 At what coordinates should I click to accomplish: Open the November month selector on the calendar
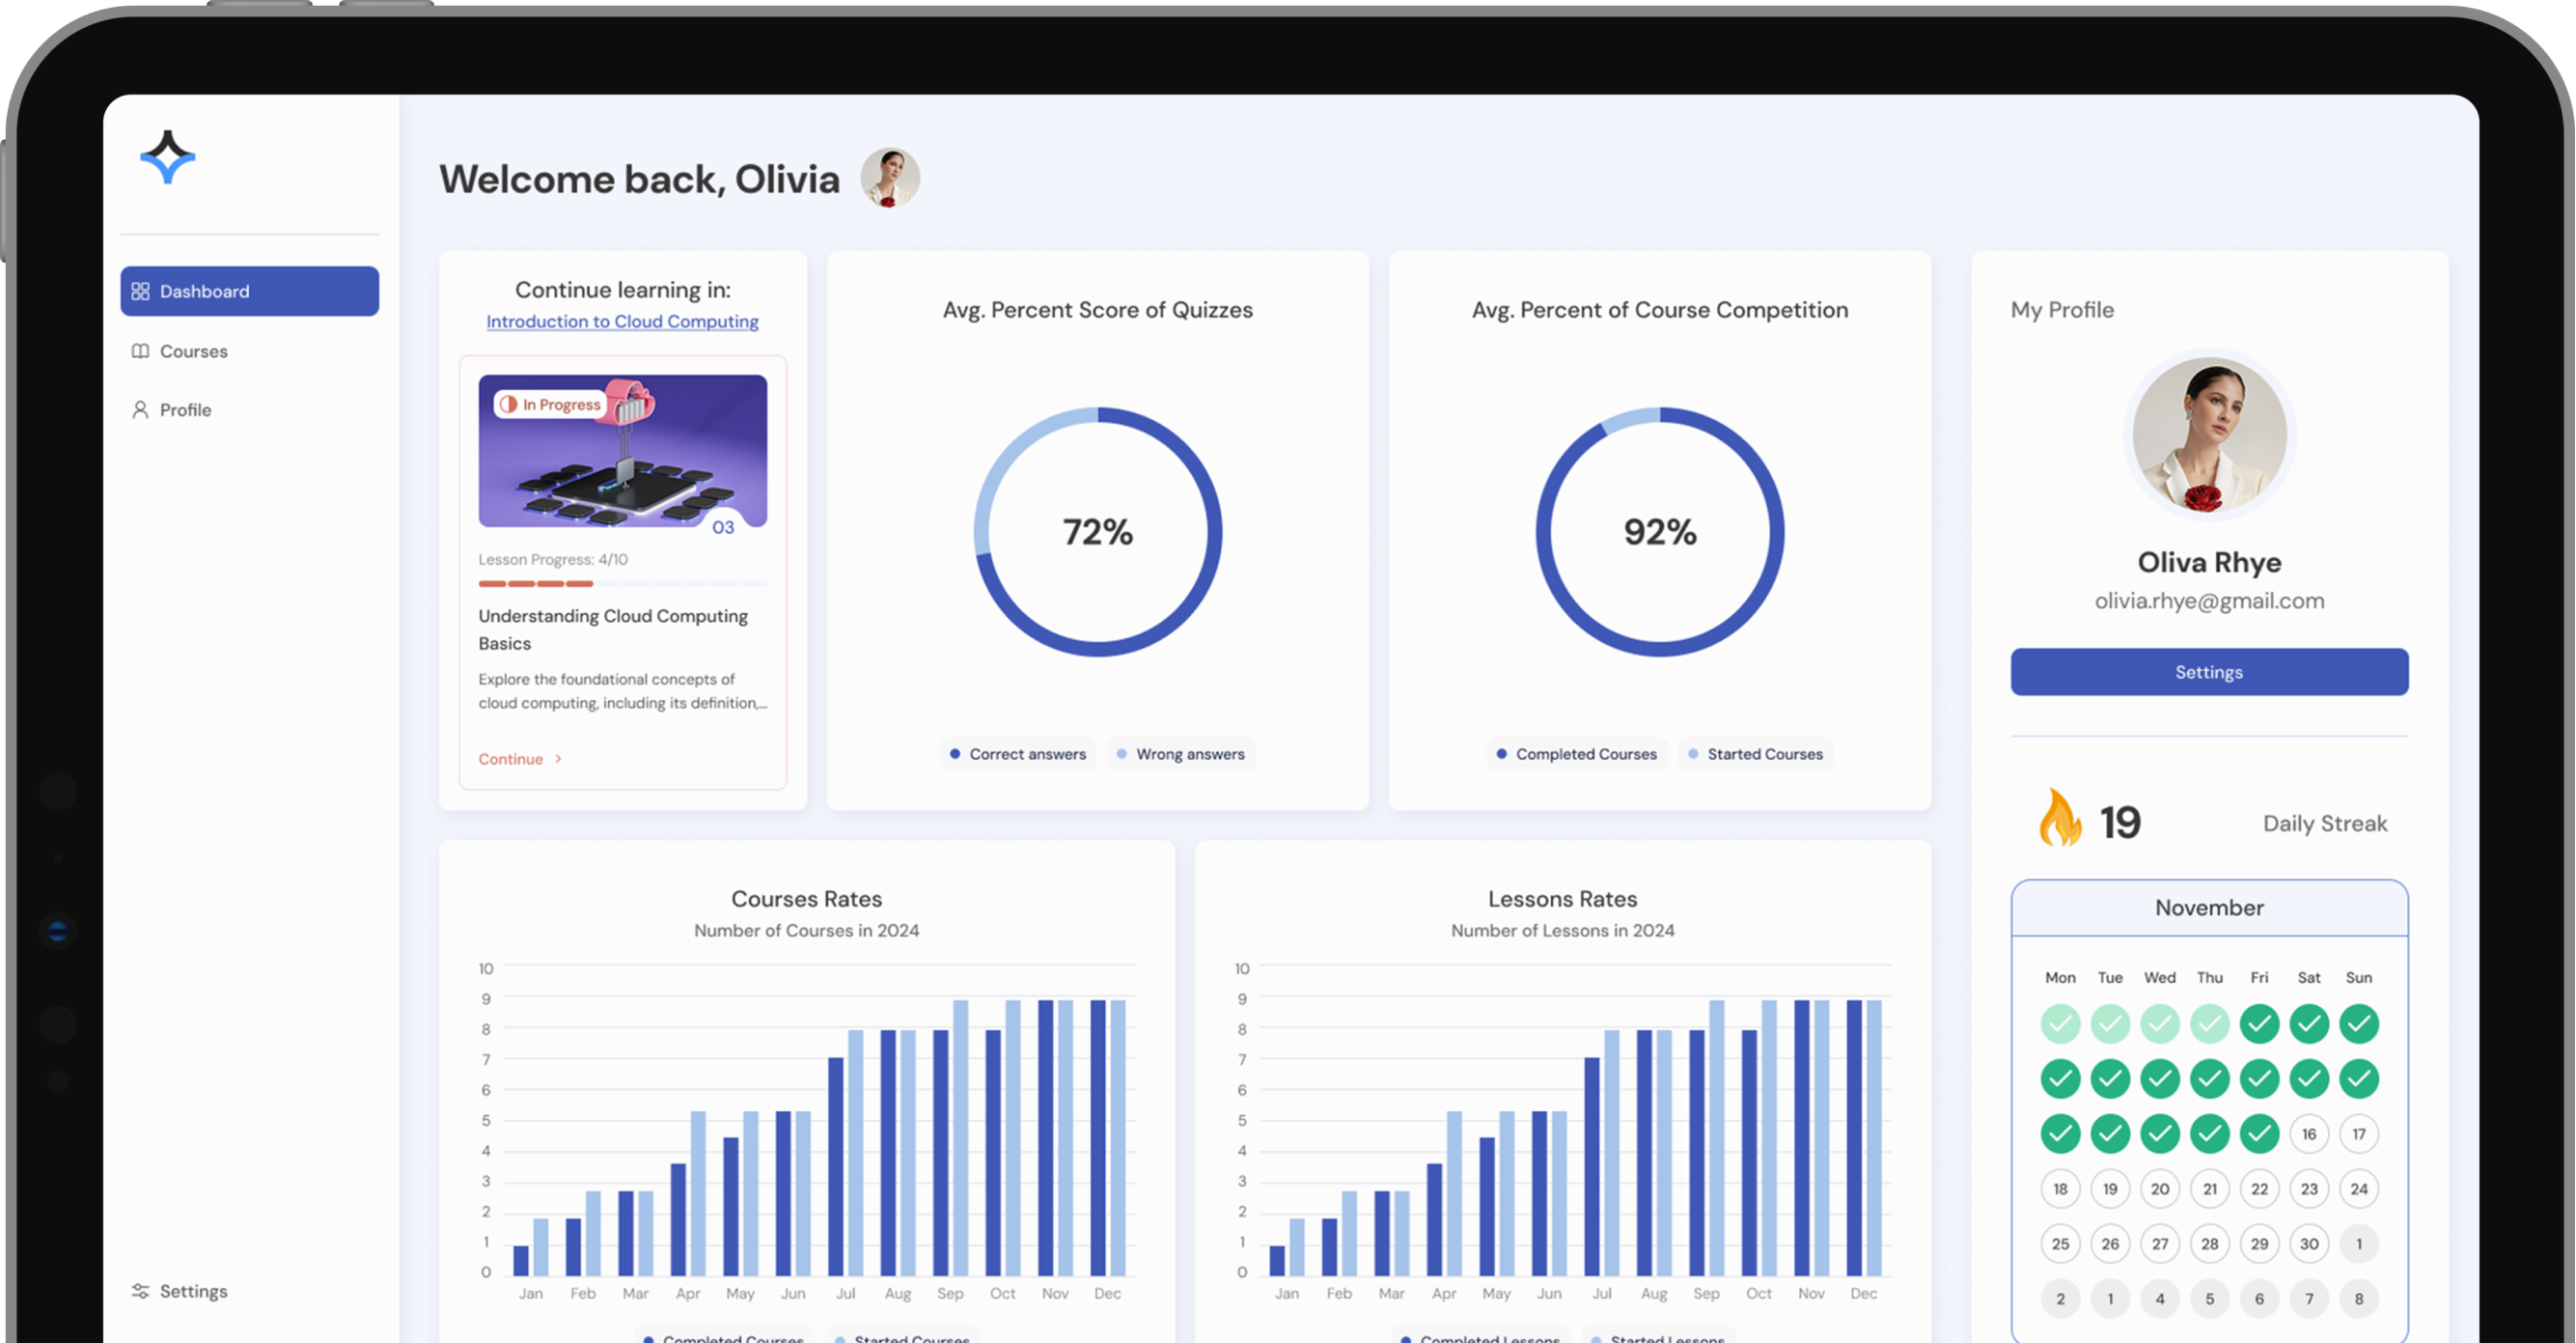[x=2208, y=907]
